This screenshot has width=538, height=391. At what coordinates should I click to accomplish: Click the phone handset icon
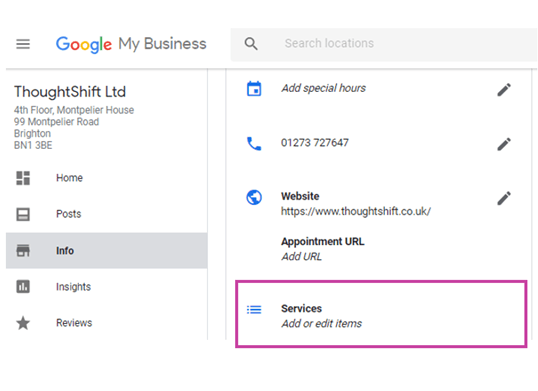(x=254, y=144)
